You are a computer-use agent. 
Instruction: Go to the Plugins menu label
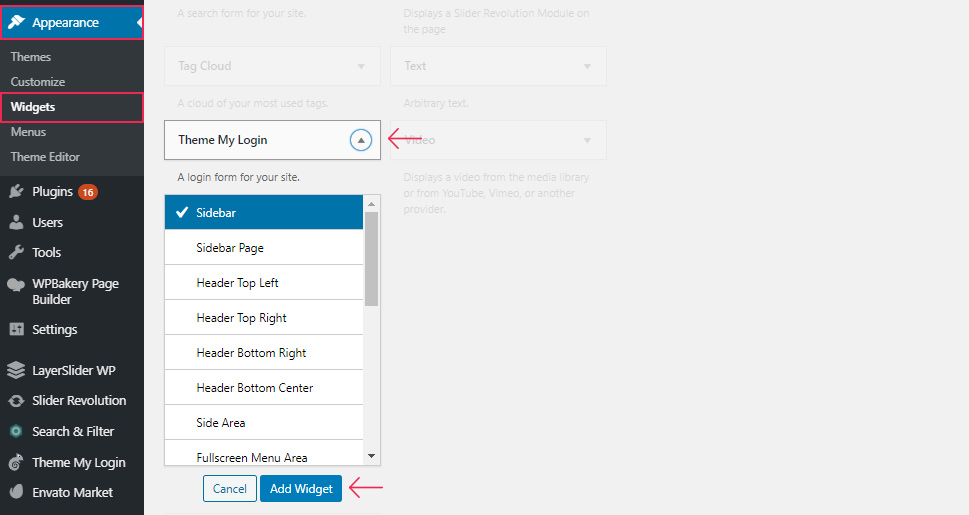pos(53,192)
